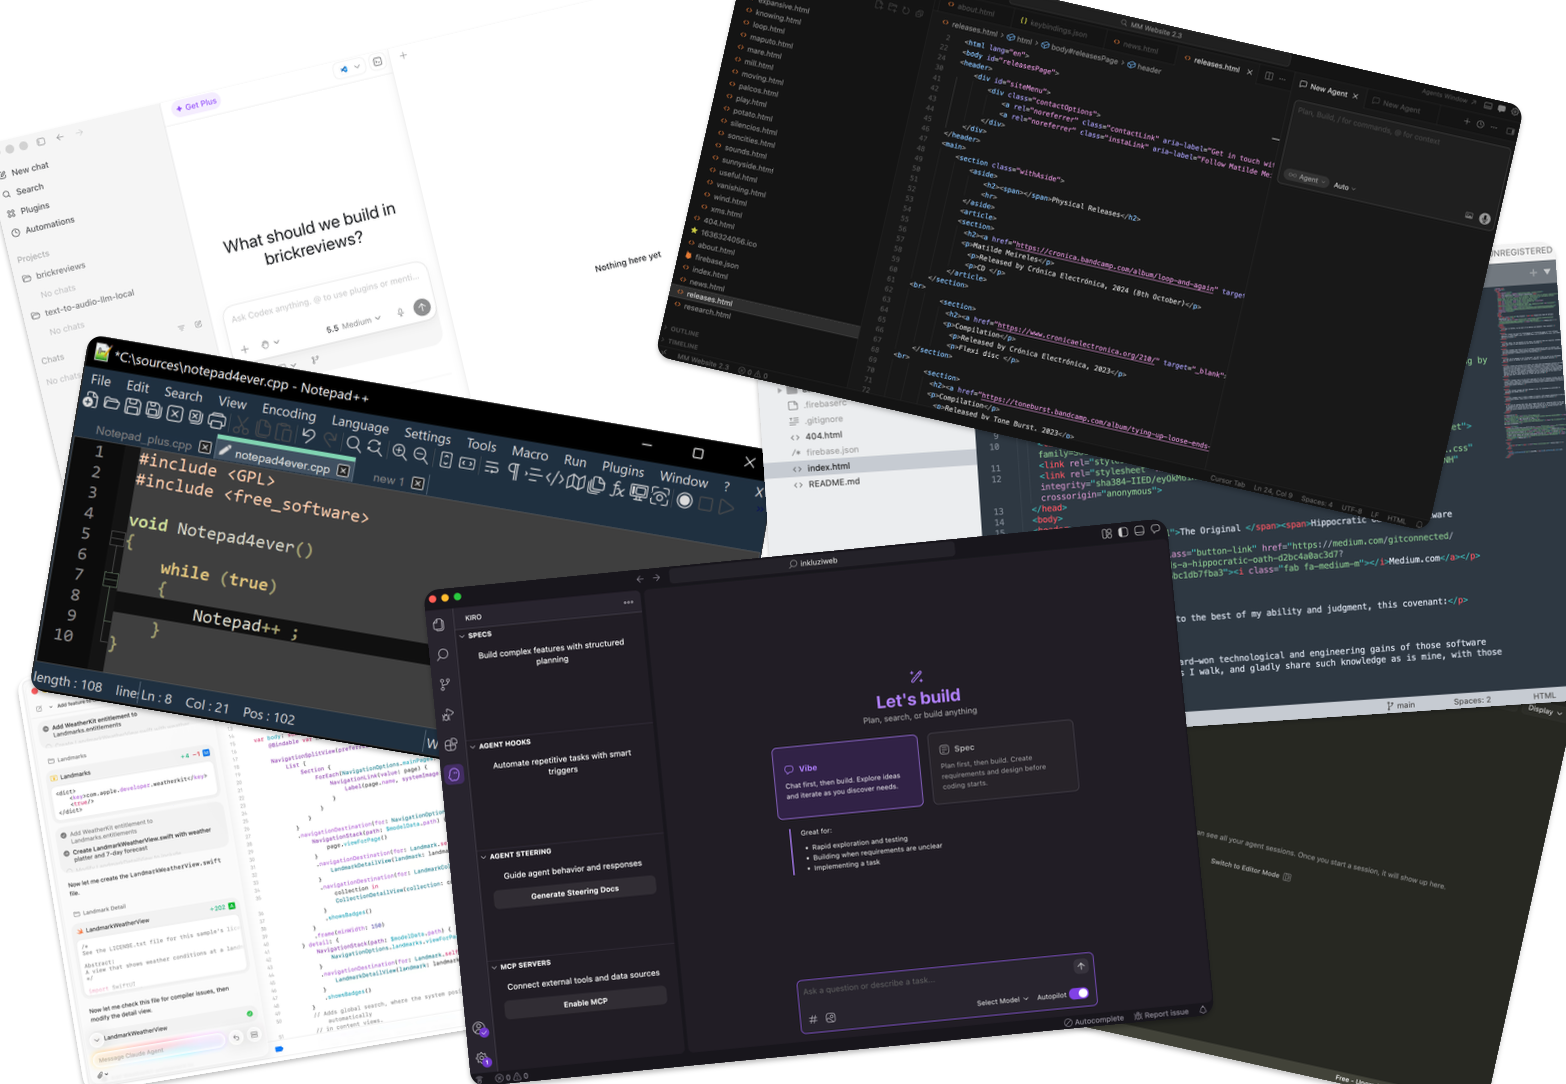
Task: Select Kiro ghost icon in activity bar
Action: pos(454,774)
